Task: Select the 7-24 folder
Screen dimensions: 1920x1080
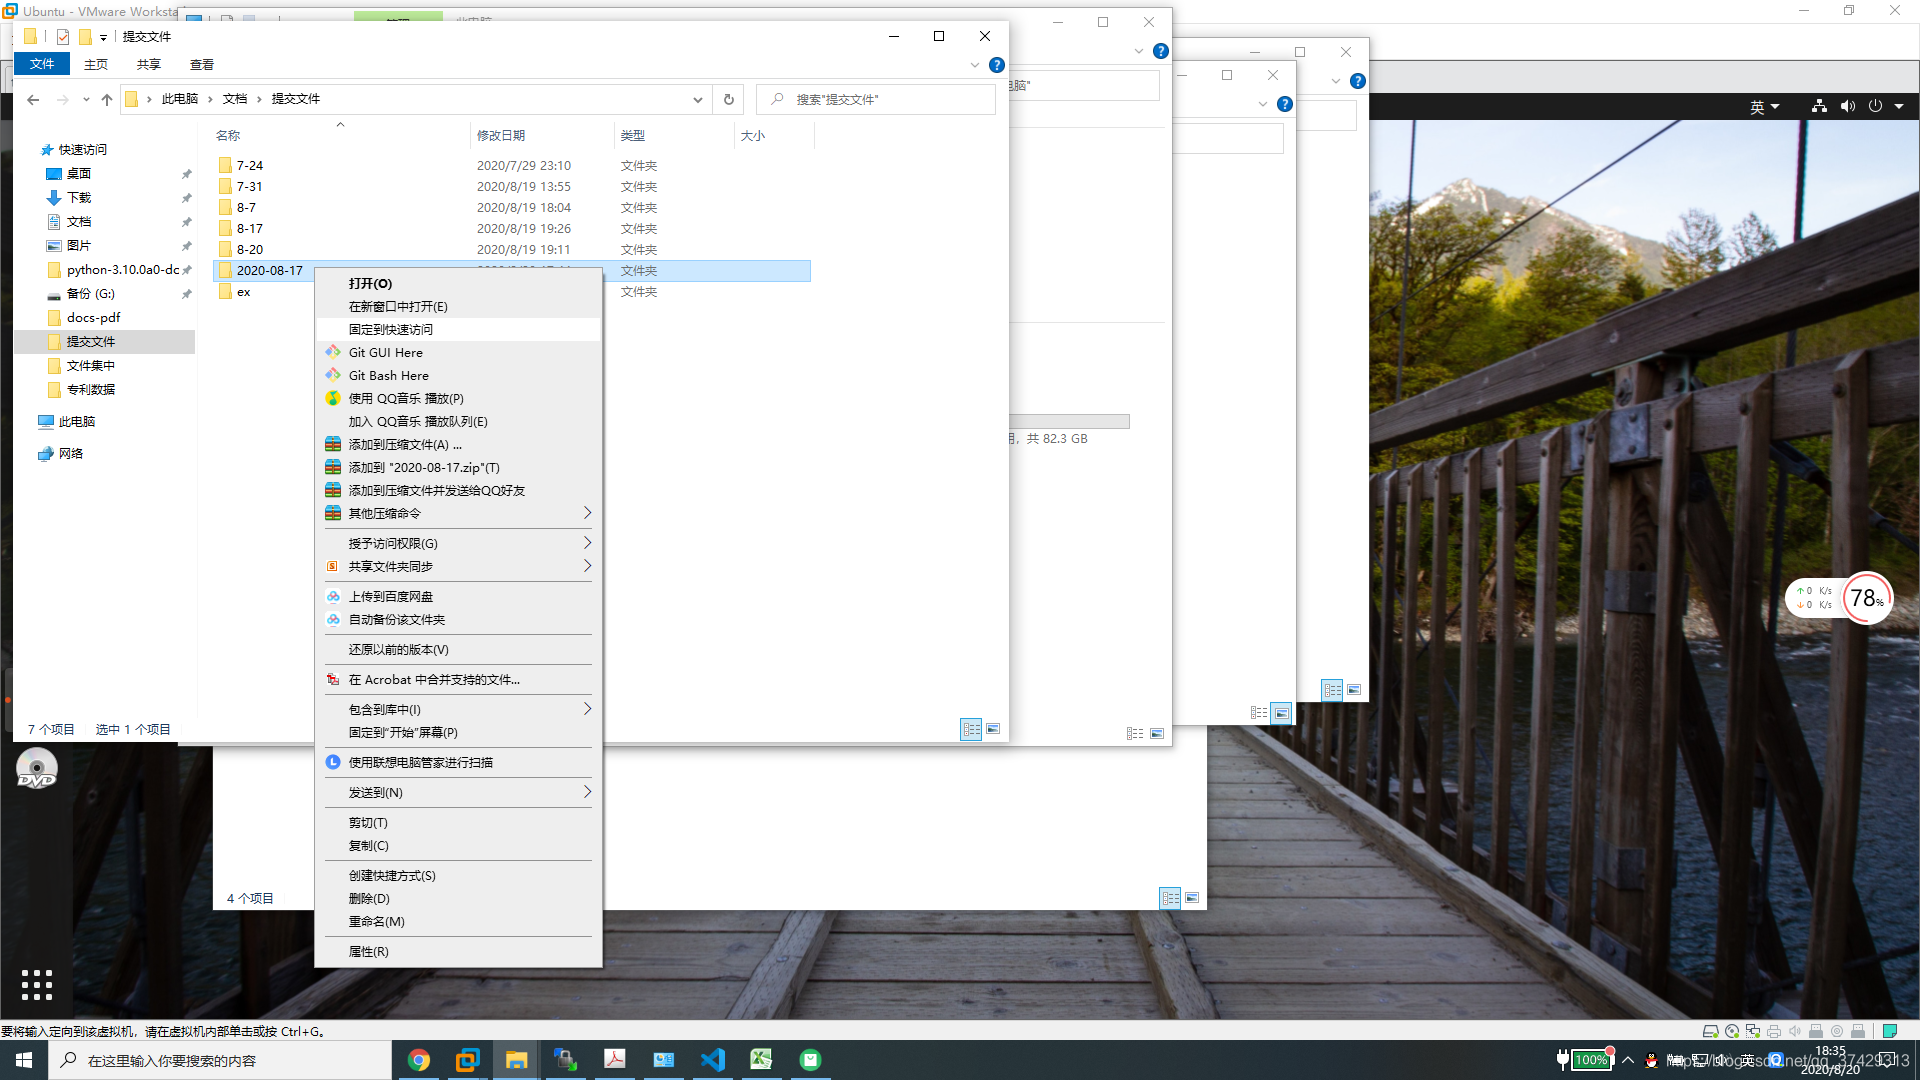Action: (x=249, y=165)
